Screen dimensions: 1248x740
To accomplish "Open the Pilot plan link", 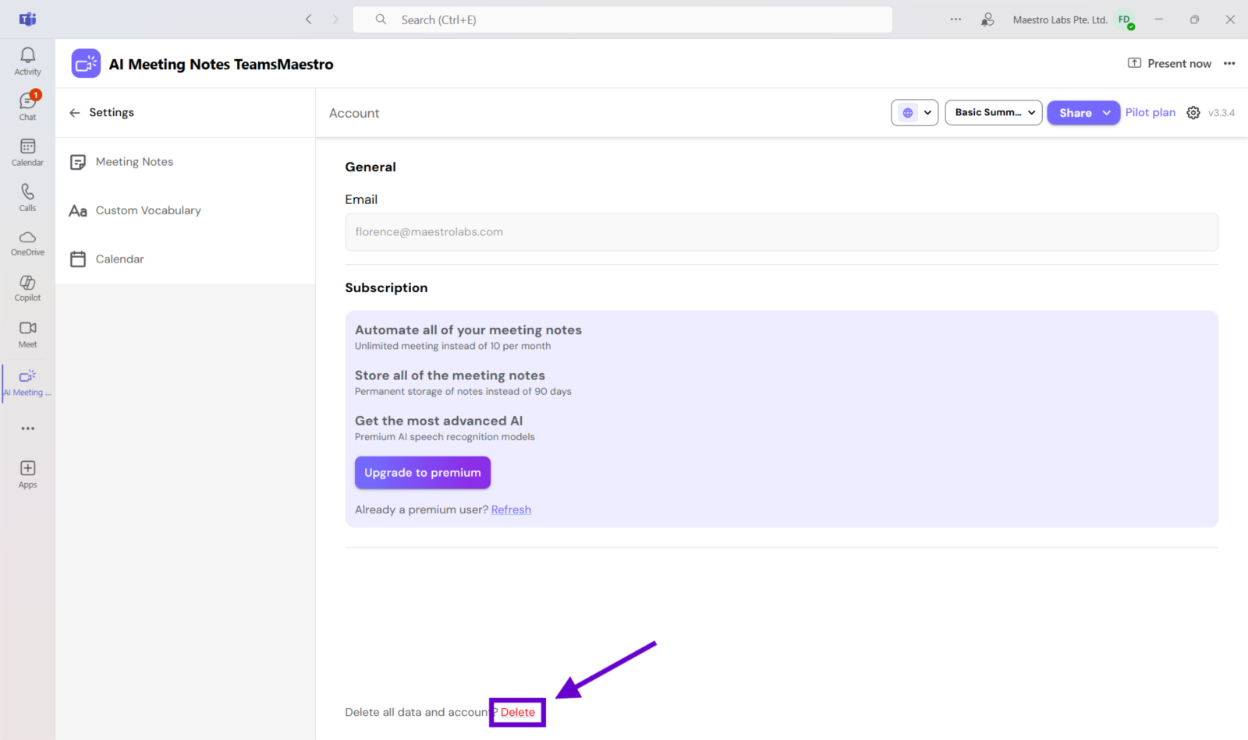I will click(1150, 113).
